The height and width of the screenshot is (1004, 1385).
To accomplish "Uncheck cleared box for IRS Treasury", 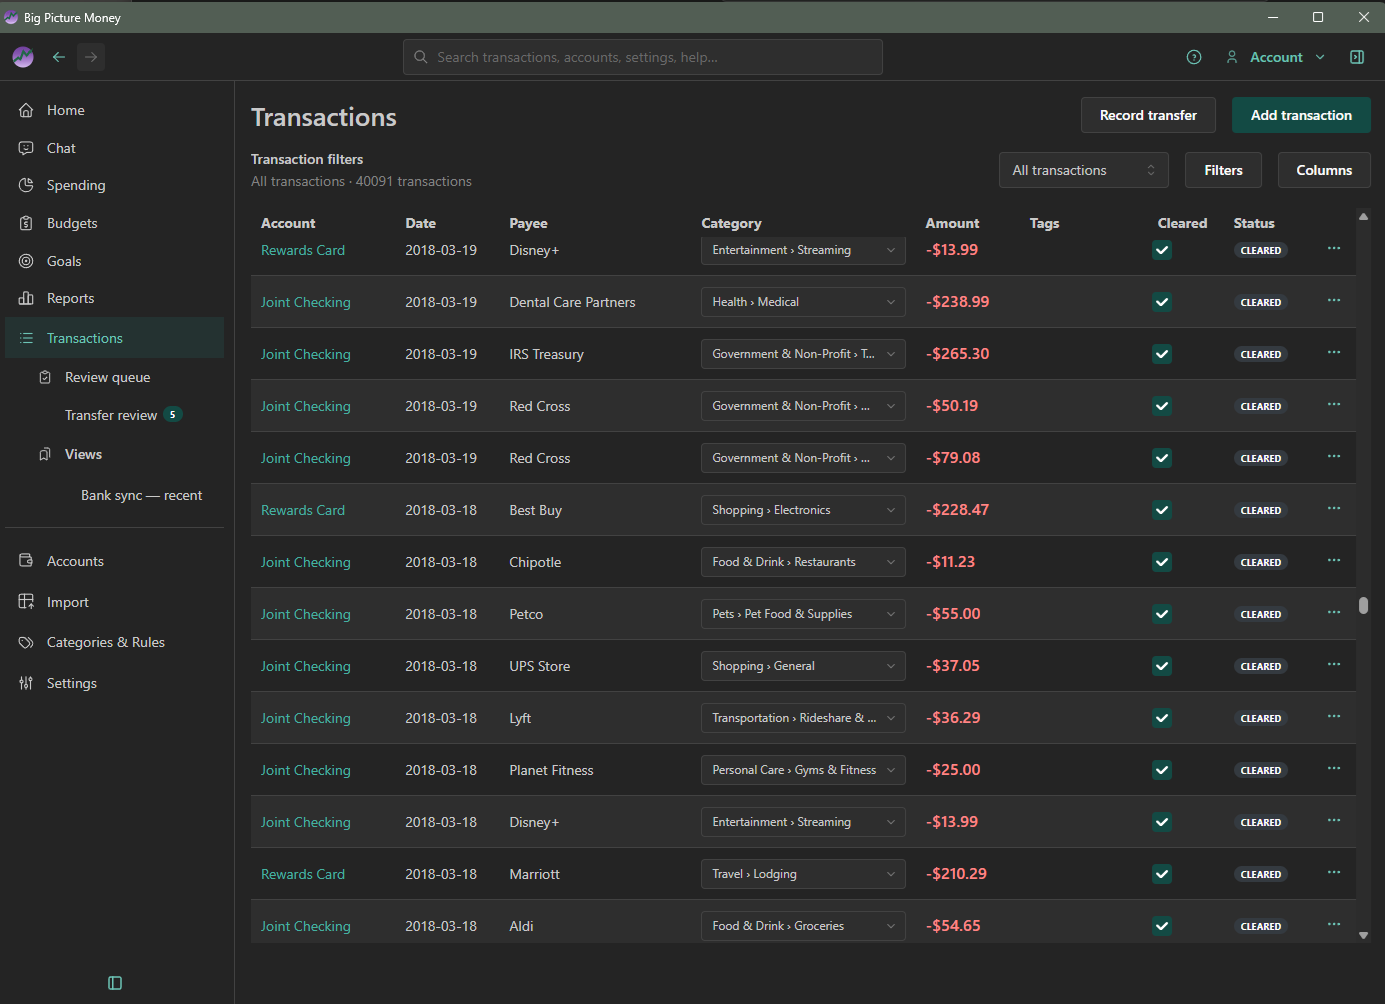I will 1162,354.
